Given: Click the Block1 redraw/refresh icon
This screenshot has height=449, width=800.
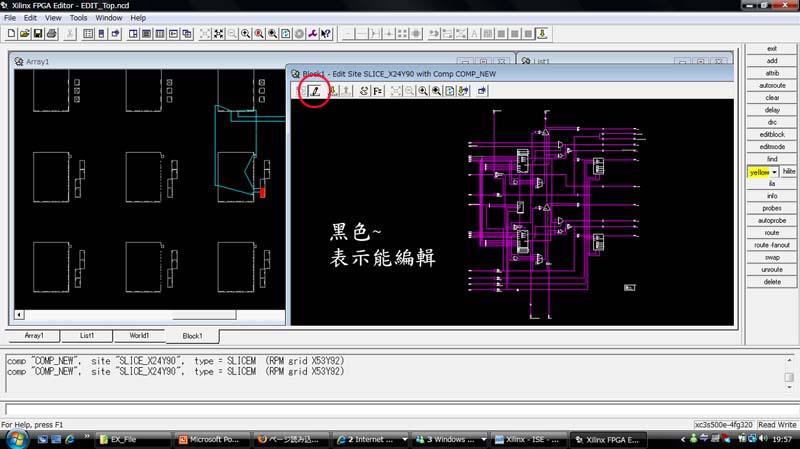Looking at the screenshot, I should click(x=449, y=91).
